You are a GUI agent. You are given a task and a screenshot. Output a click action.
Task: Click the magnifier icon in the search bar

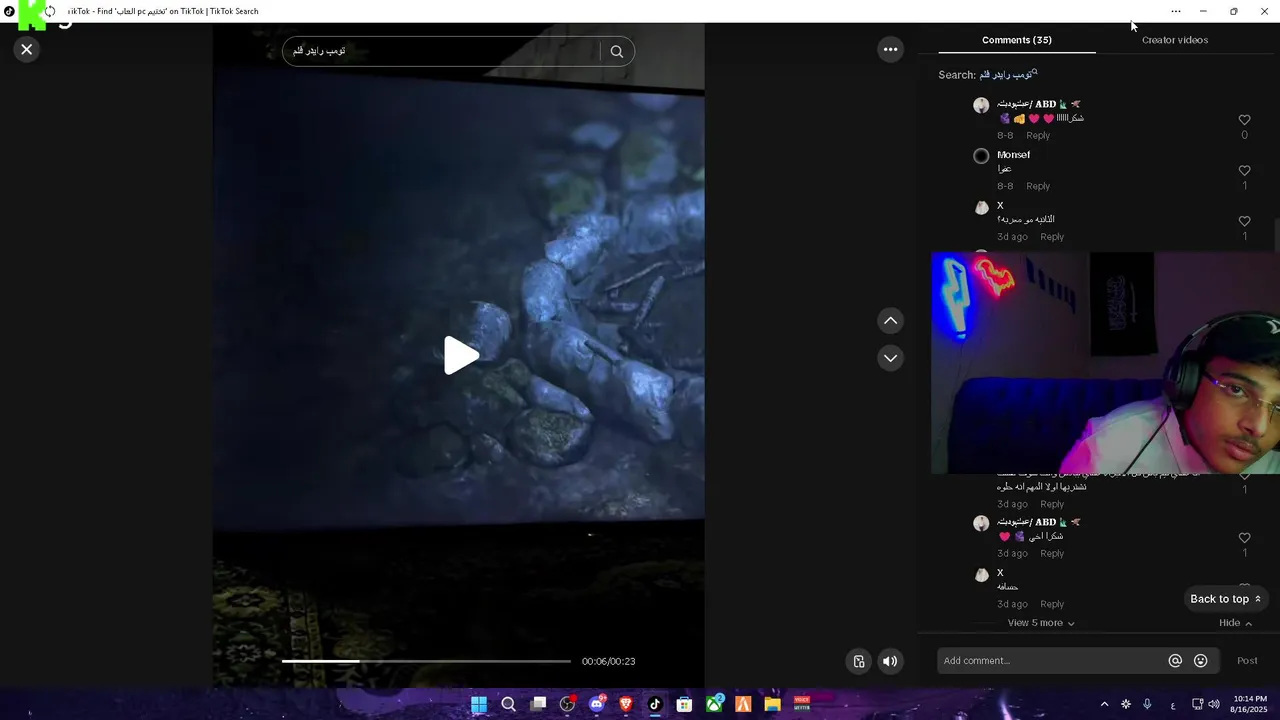[616, 51]
